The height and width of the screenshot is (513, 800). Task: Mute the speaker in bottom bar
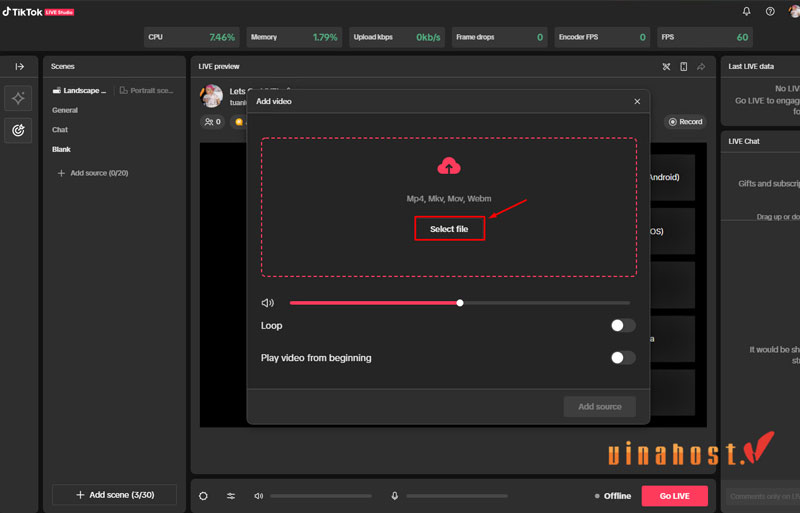coord(259,496)
